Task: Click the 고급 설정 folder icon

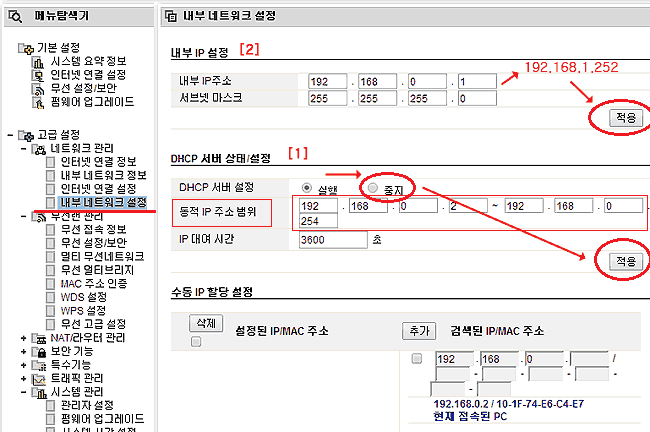Action: [26, 136]
